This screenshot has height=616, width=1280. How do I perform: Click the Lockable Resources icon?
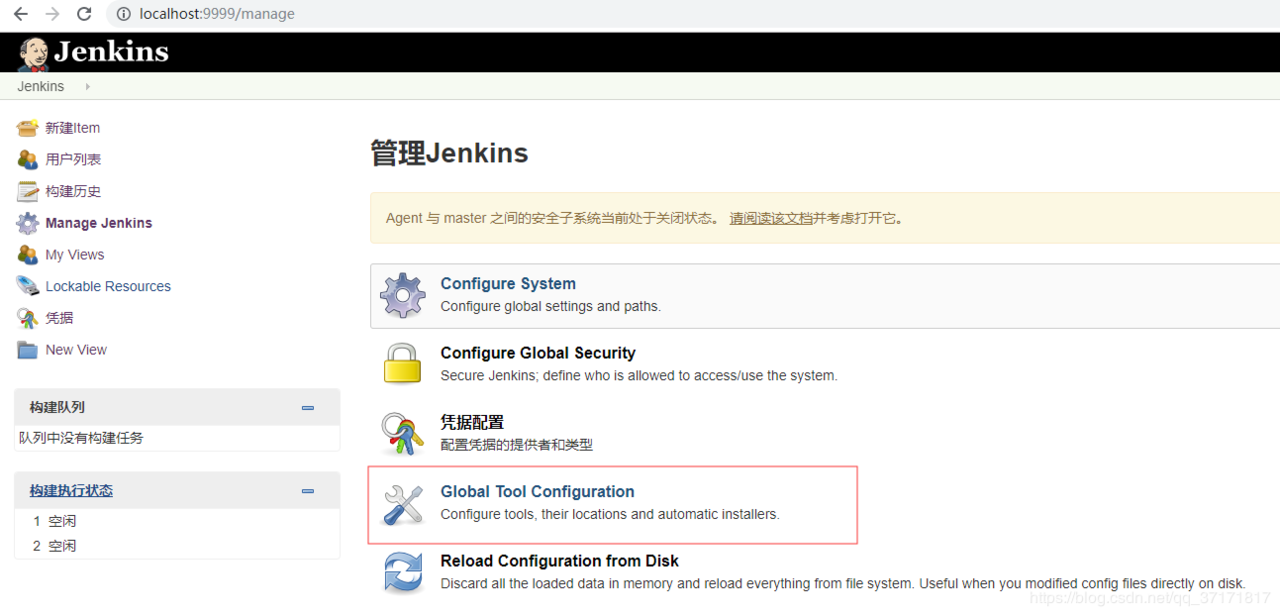(27, 286)
